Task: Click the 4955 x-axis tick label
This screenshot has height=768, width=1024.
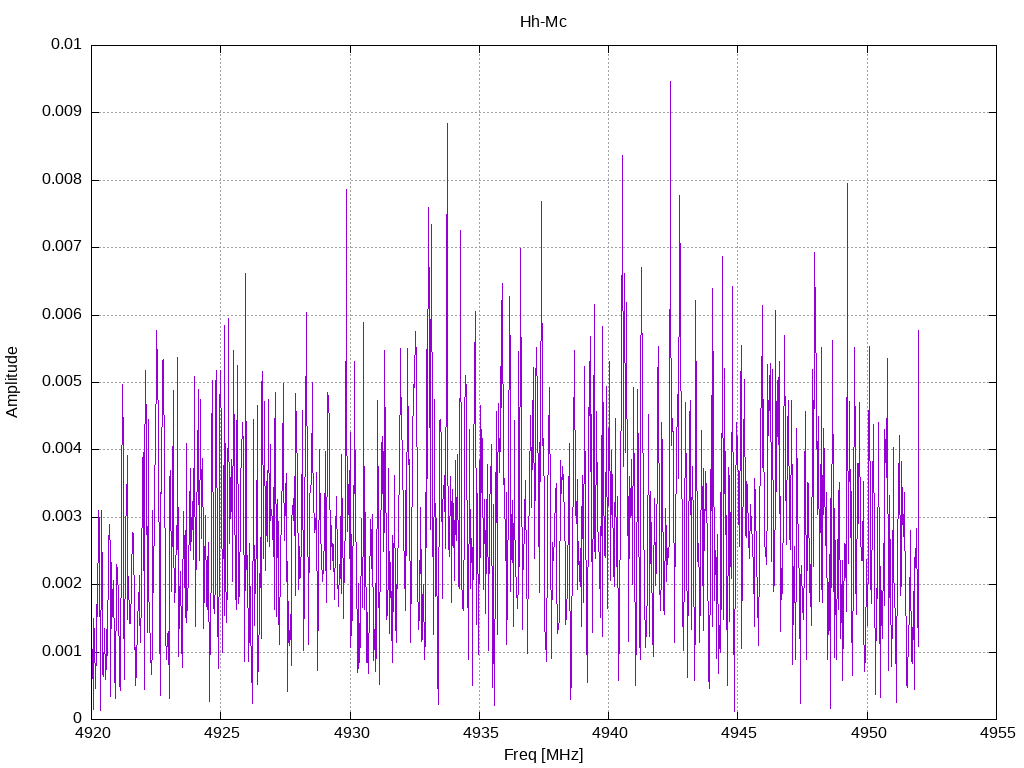Action: coord(997,733)
